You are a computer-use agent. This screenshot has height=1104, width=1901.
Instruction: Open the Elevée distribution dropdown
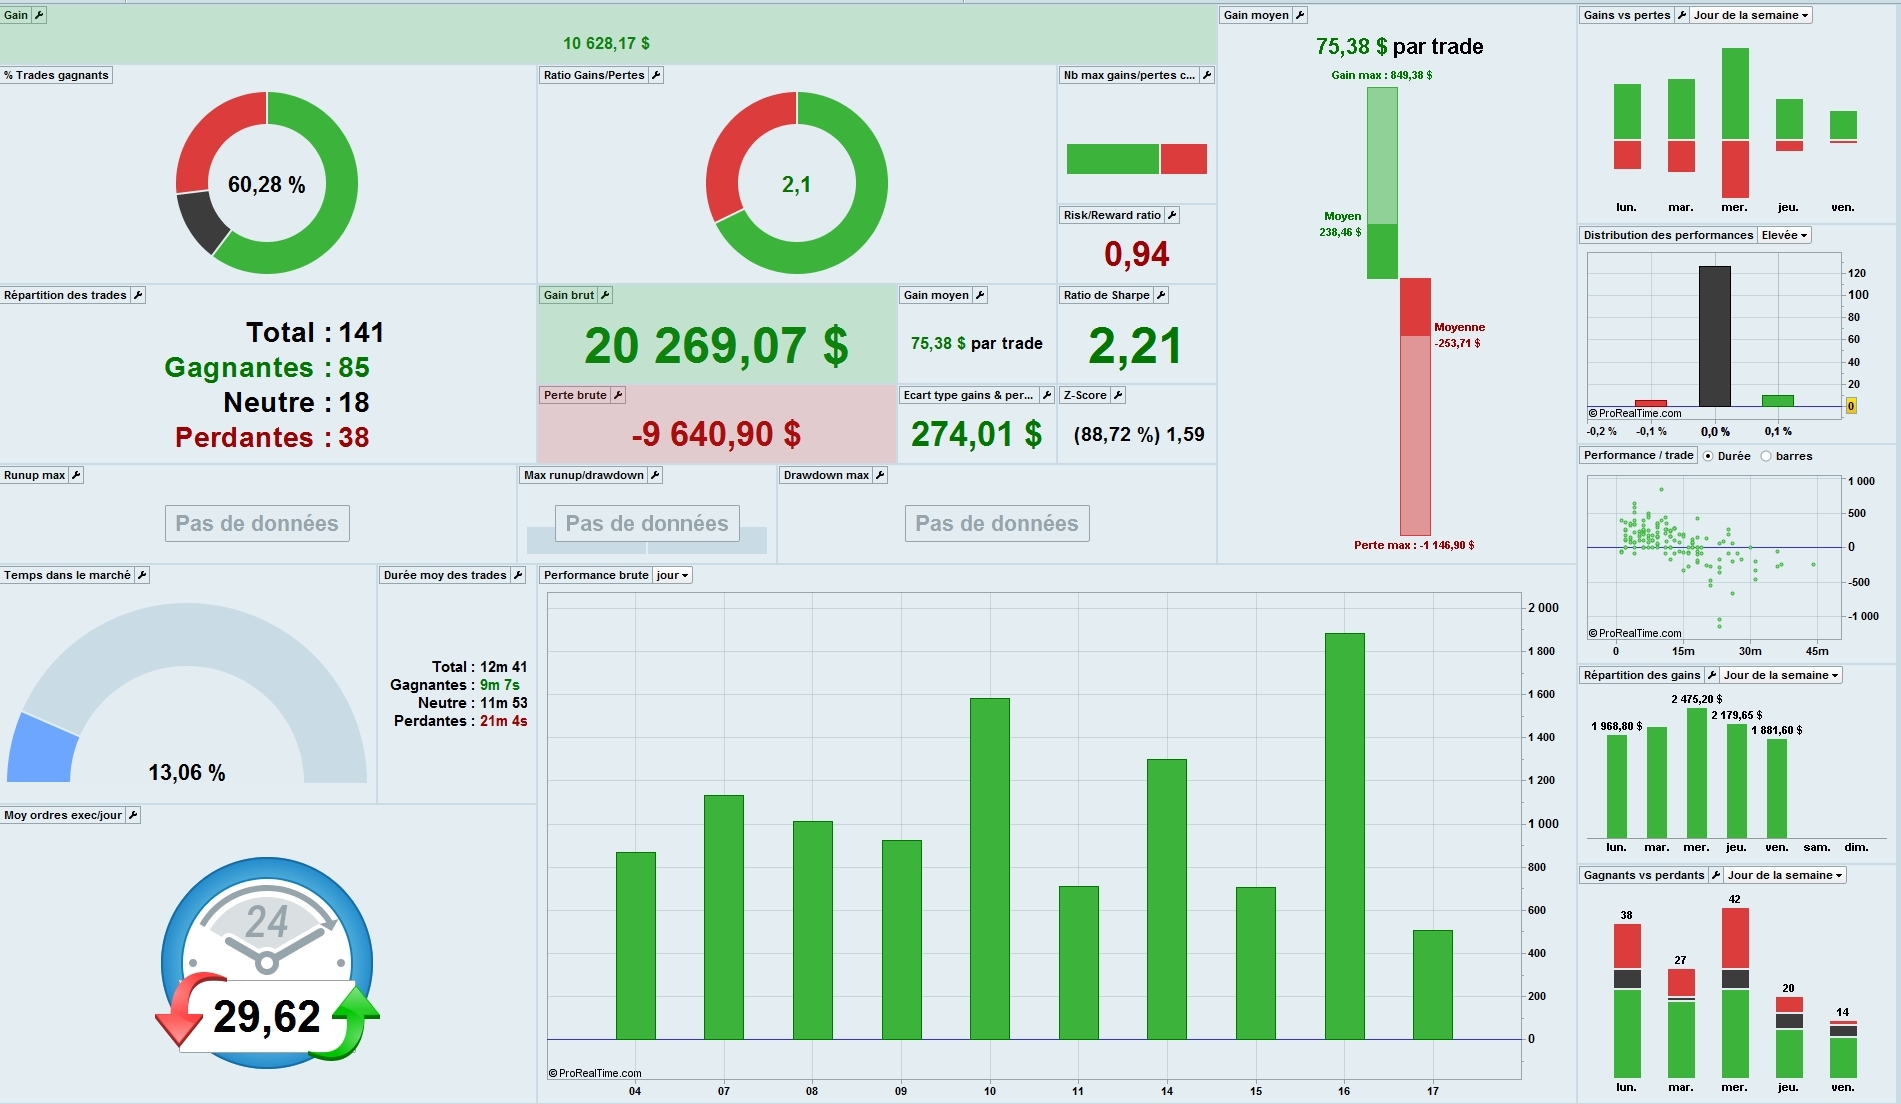click(x=1785, y=235)
